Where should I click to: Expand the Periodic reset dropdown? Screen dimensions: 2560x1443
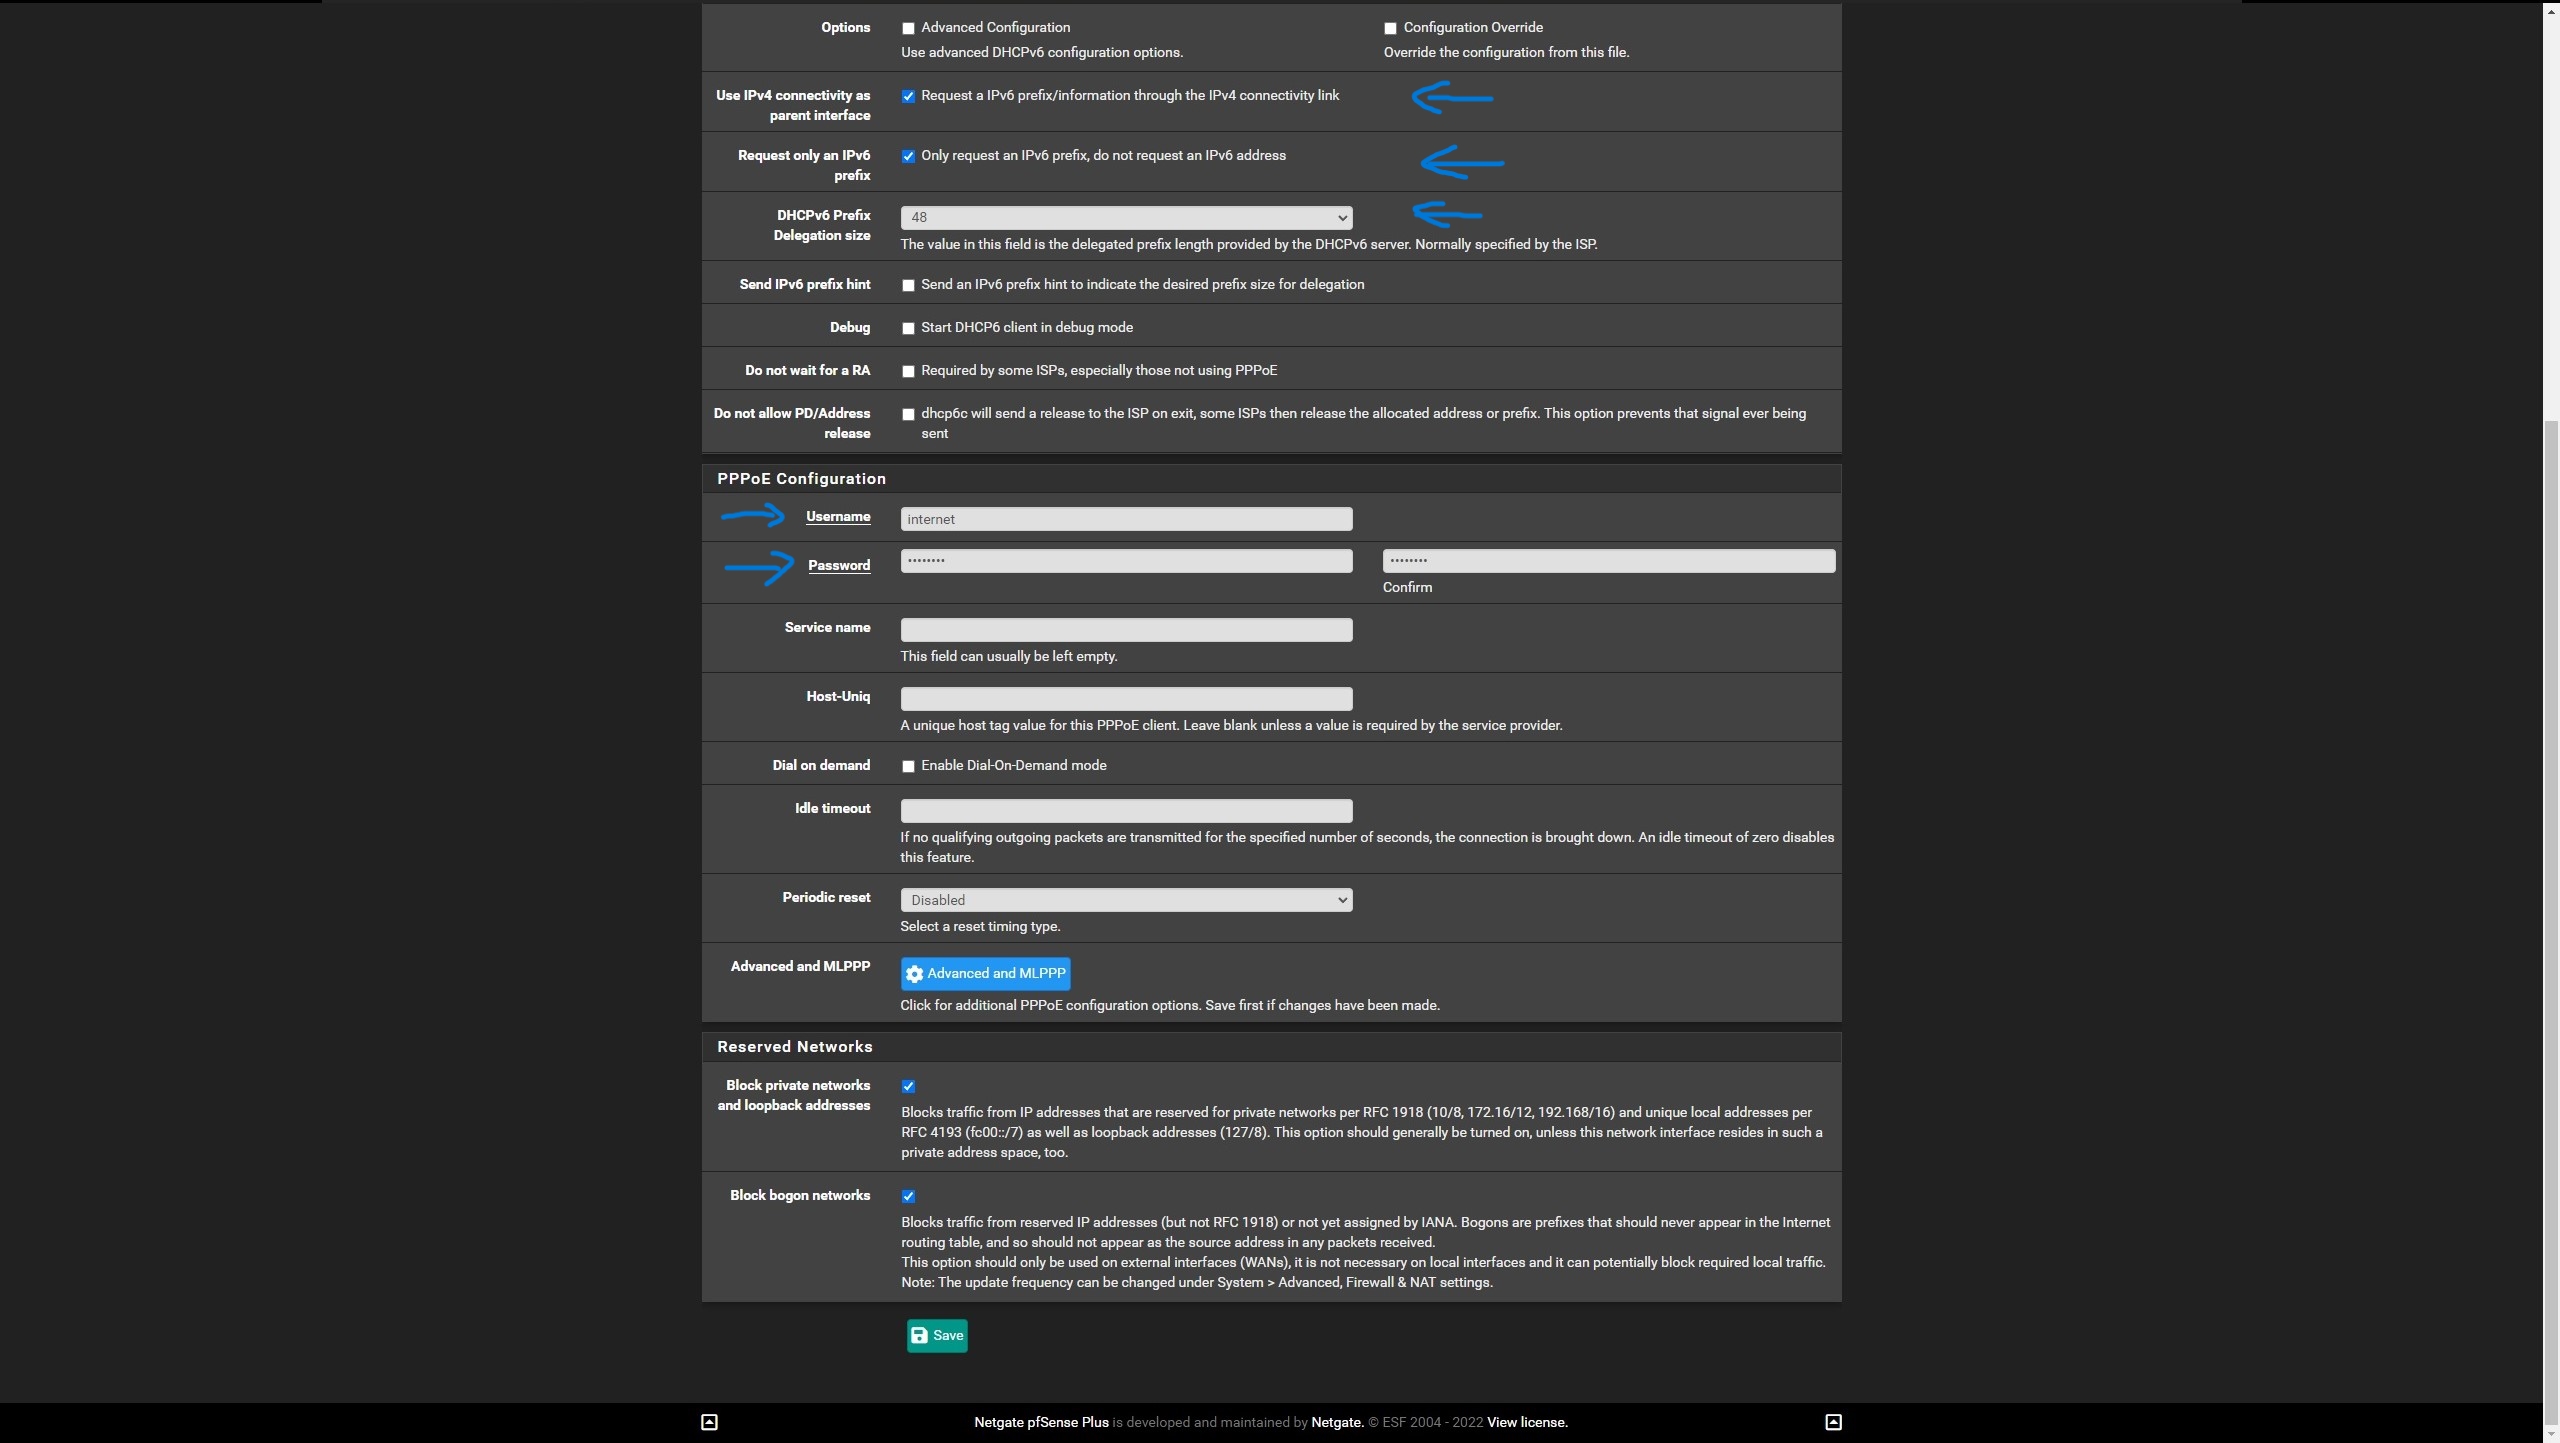click(x=1126, y=900)
